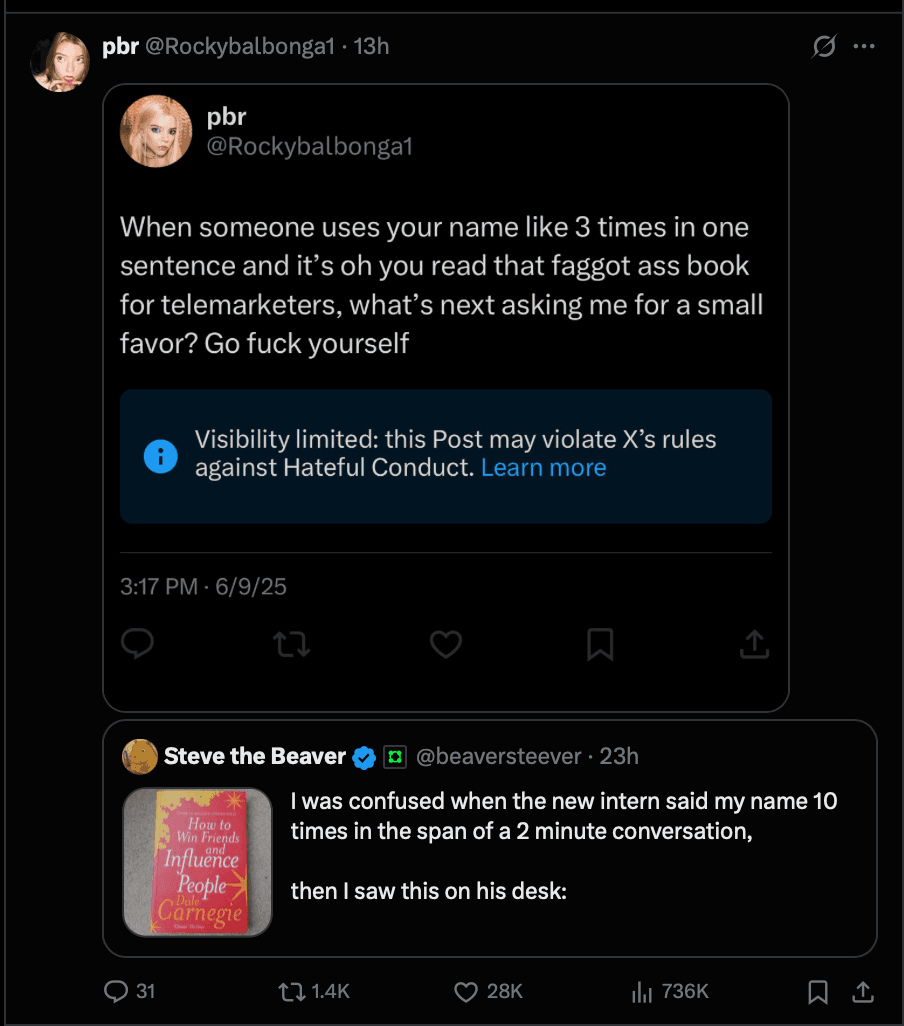Click pbr's small avatar at top left
This screenshot has width=904, height=1026.
(60, 62)
